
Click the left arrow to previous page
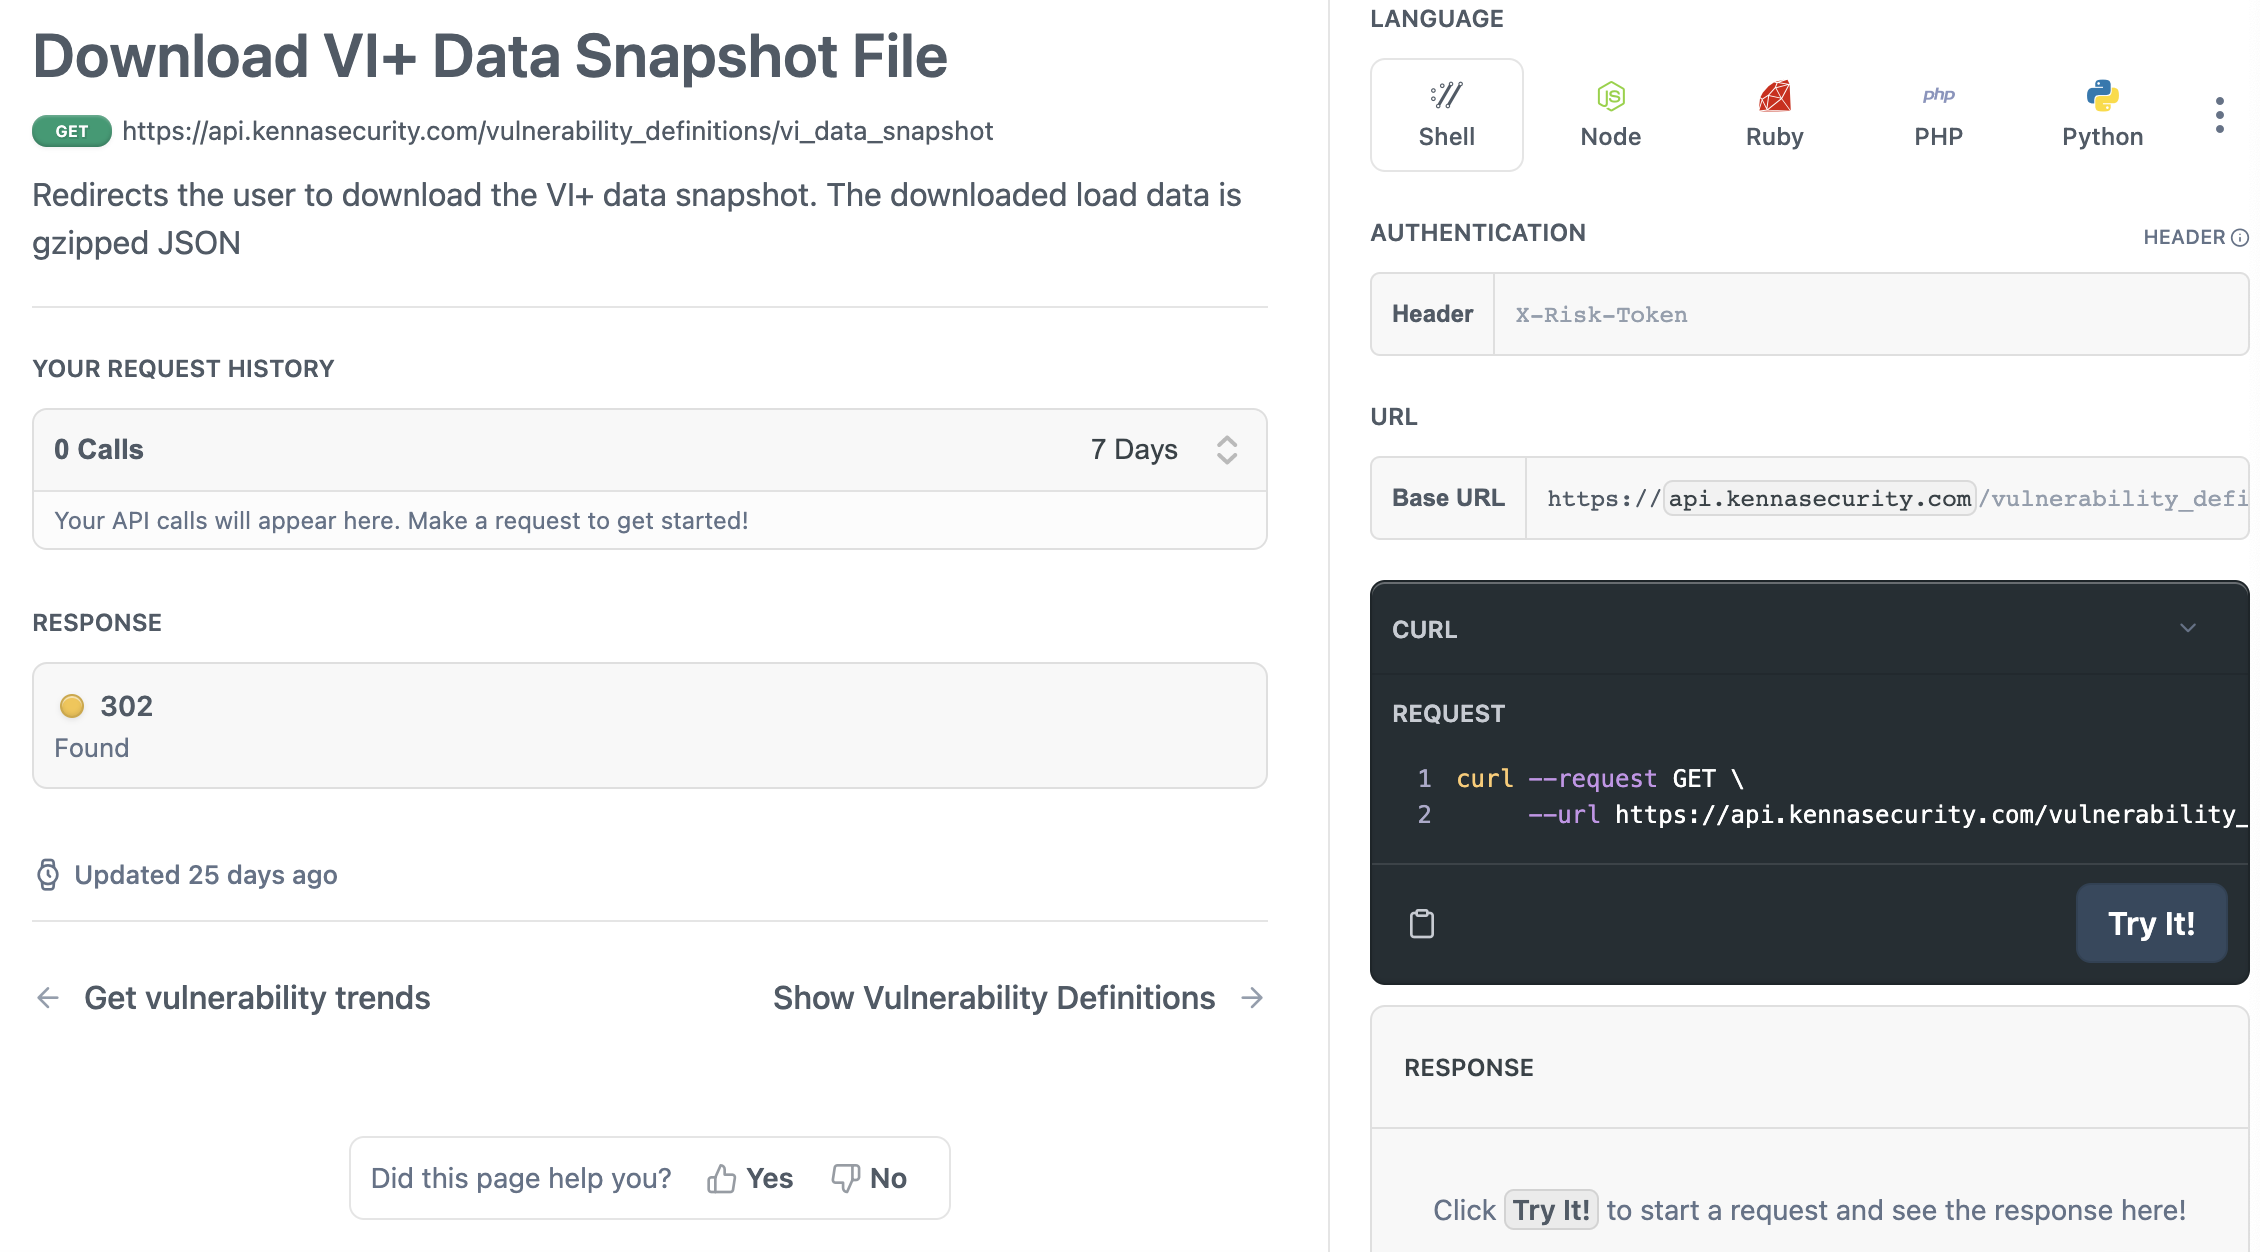(47, 998)
